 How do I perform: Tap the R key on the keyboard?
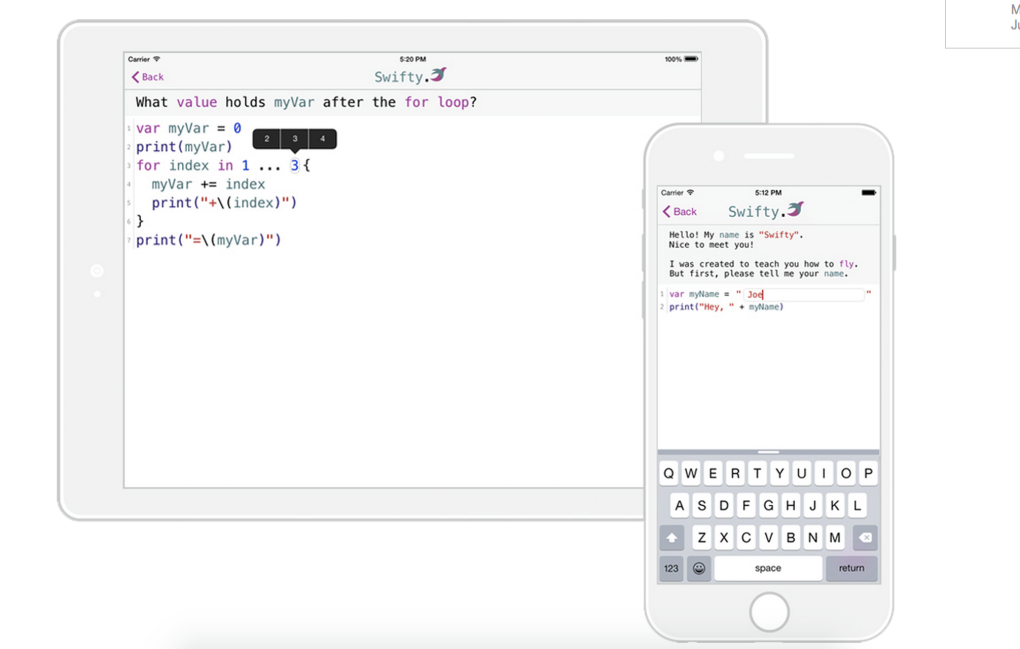click(735, 473)
